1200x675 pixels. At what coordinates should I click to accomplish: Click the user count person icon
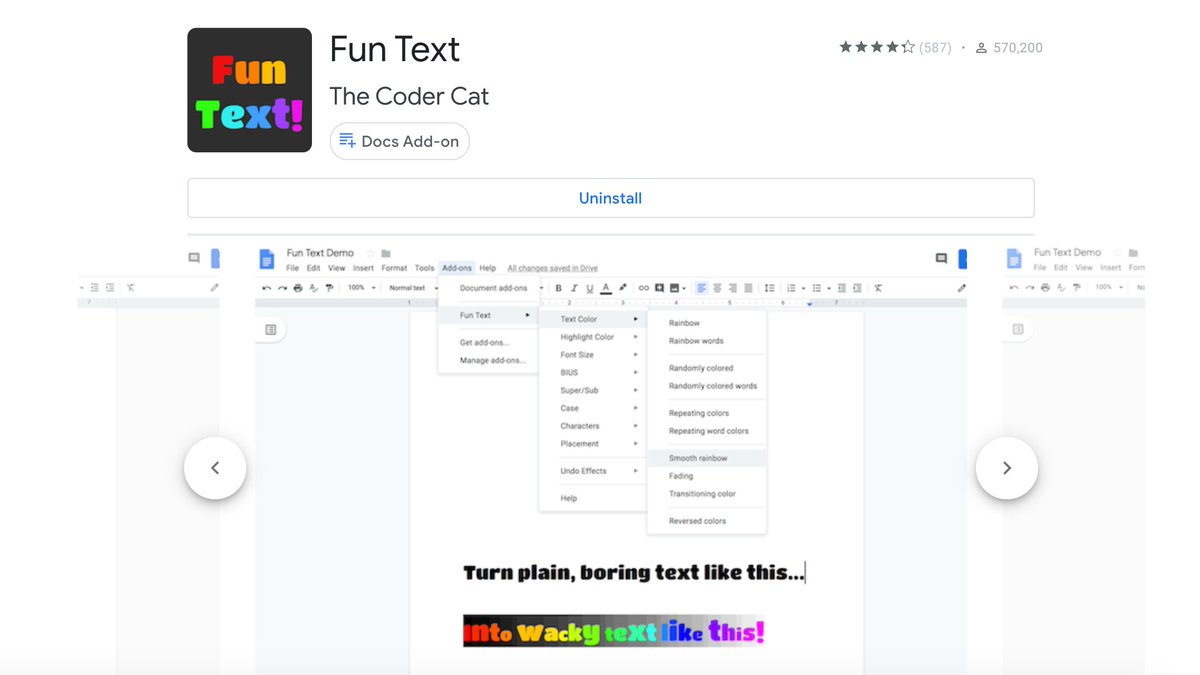(981, 48)
